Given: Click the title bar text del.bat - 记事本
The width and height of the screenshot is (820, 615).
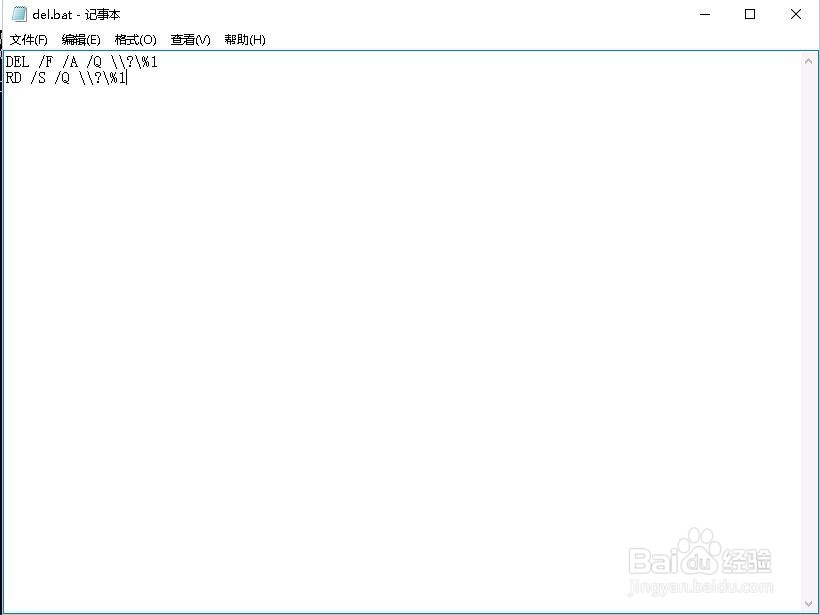Looking at the screenshot, I should (78, 14).
